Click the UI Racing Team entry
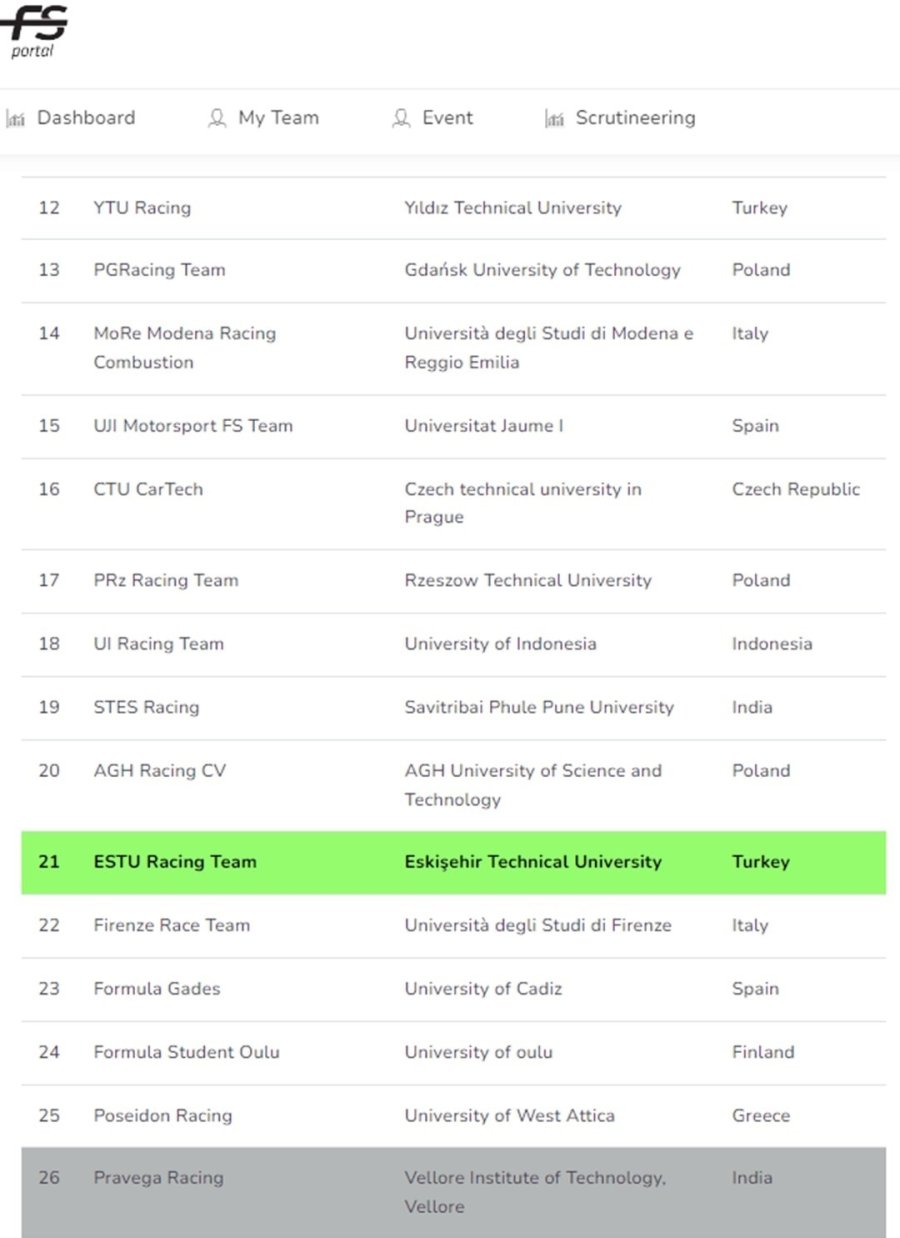Image resolution: width=900 pixels, height=1238 pixels. (x=158, y=644)
